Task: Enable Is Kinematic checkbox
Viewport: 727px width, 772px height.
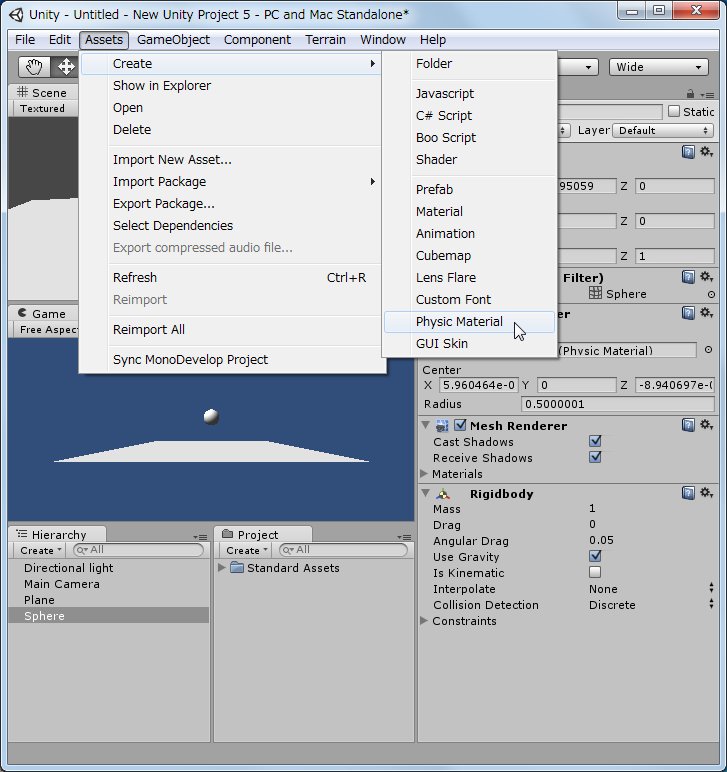Action: (595, 572)
